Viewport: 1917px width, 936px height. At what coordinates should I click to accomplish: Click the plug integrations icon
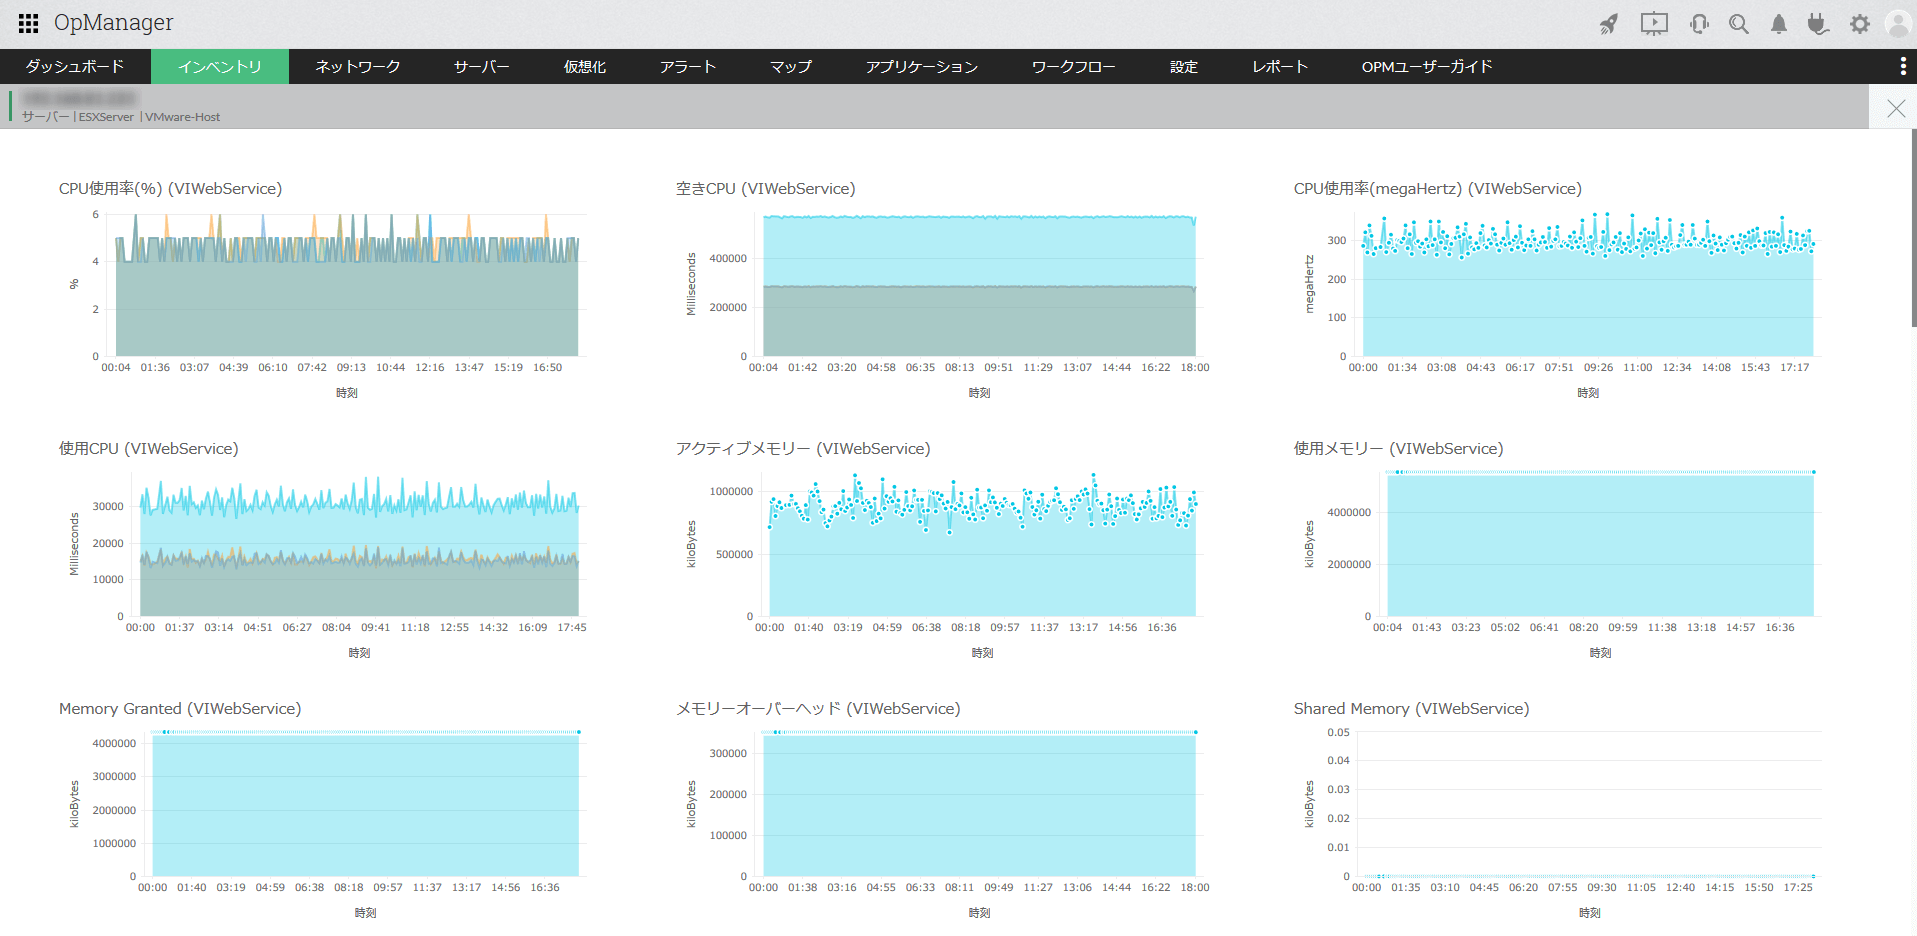coord(1818,24)
